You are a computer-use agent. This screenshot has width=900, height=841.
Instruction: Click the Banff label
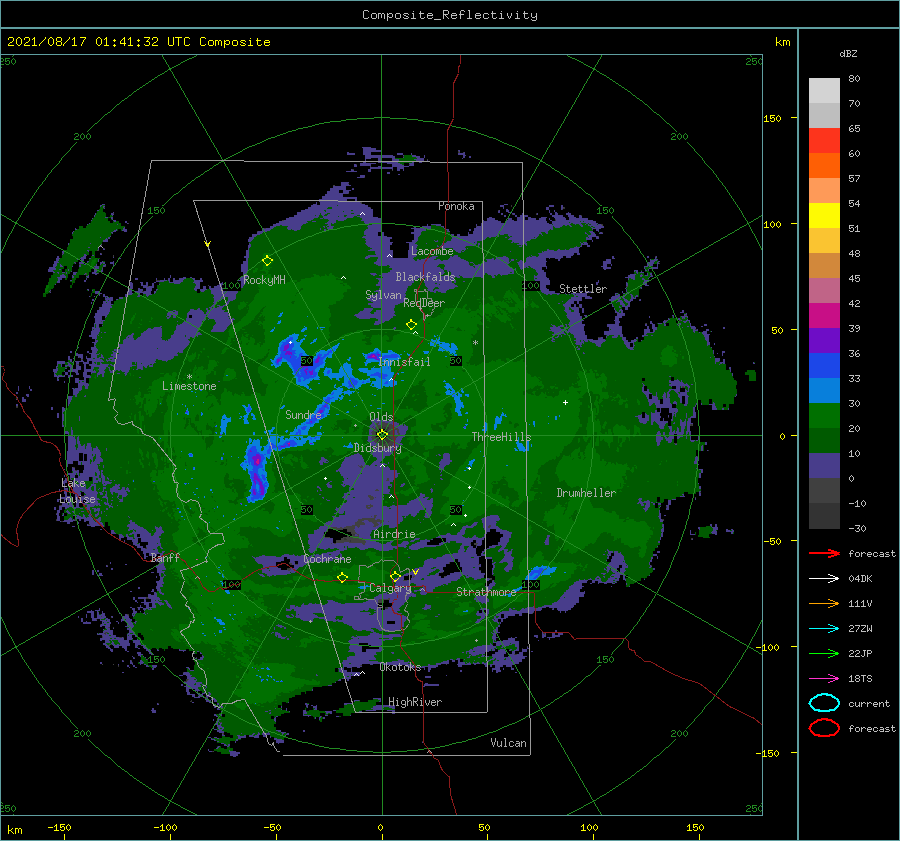pyautogui.click(x=165, y=557)
